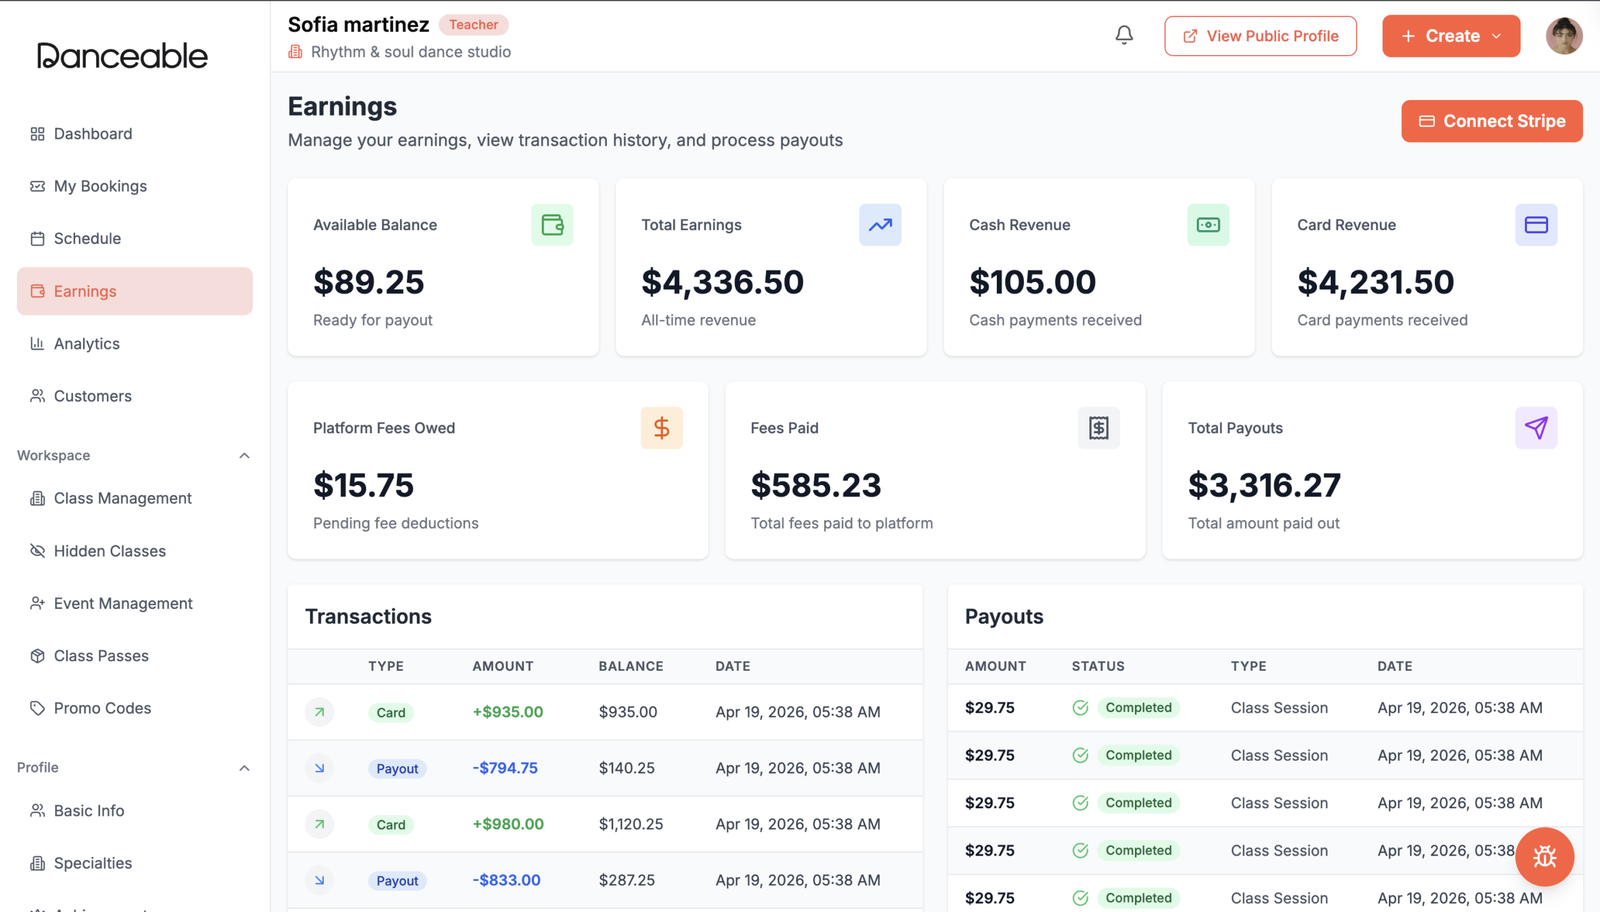The image size is (1600, 912).
Task: Click the Total Earnings trend icon
Action: (880, 225)
